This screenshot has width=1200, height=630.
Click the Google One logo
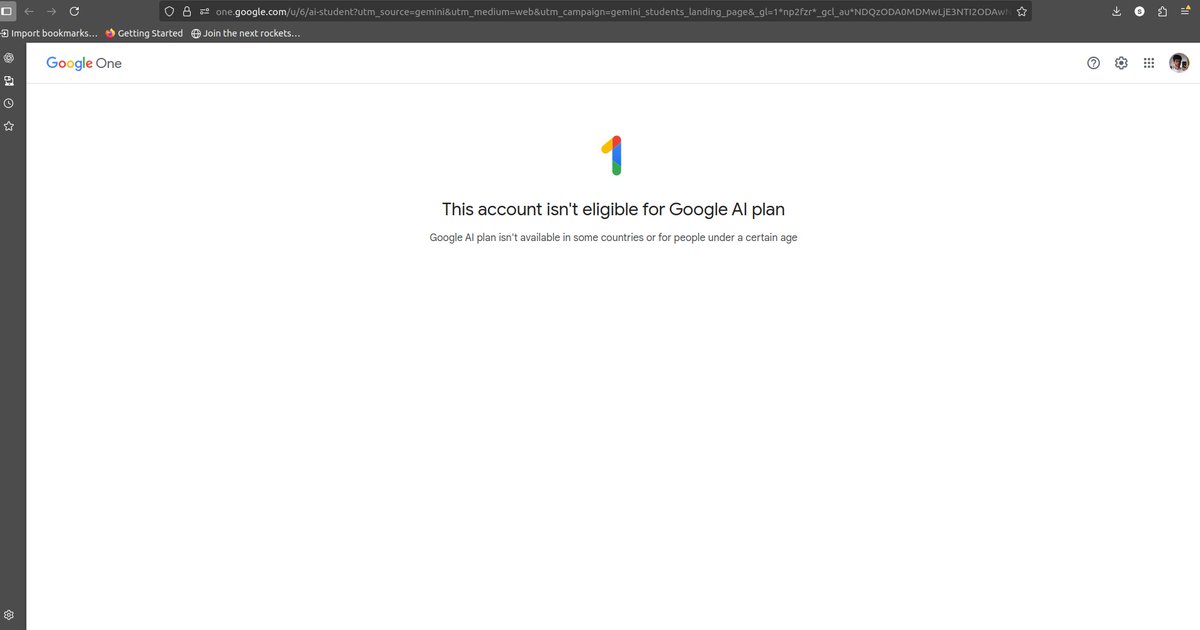pos(84,63)
